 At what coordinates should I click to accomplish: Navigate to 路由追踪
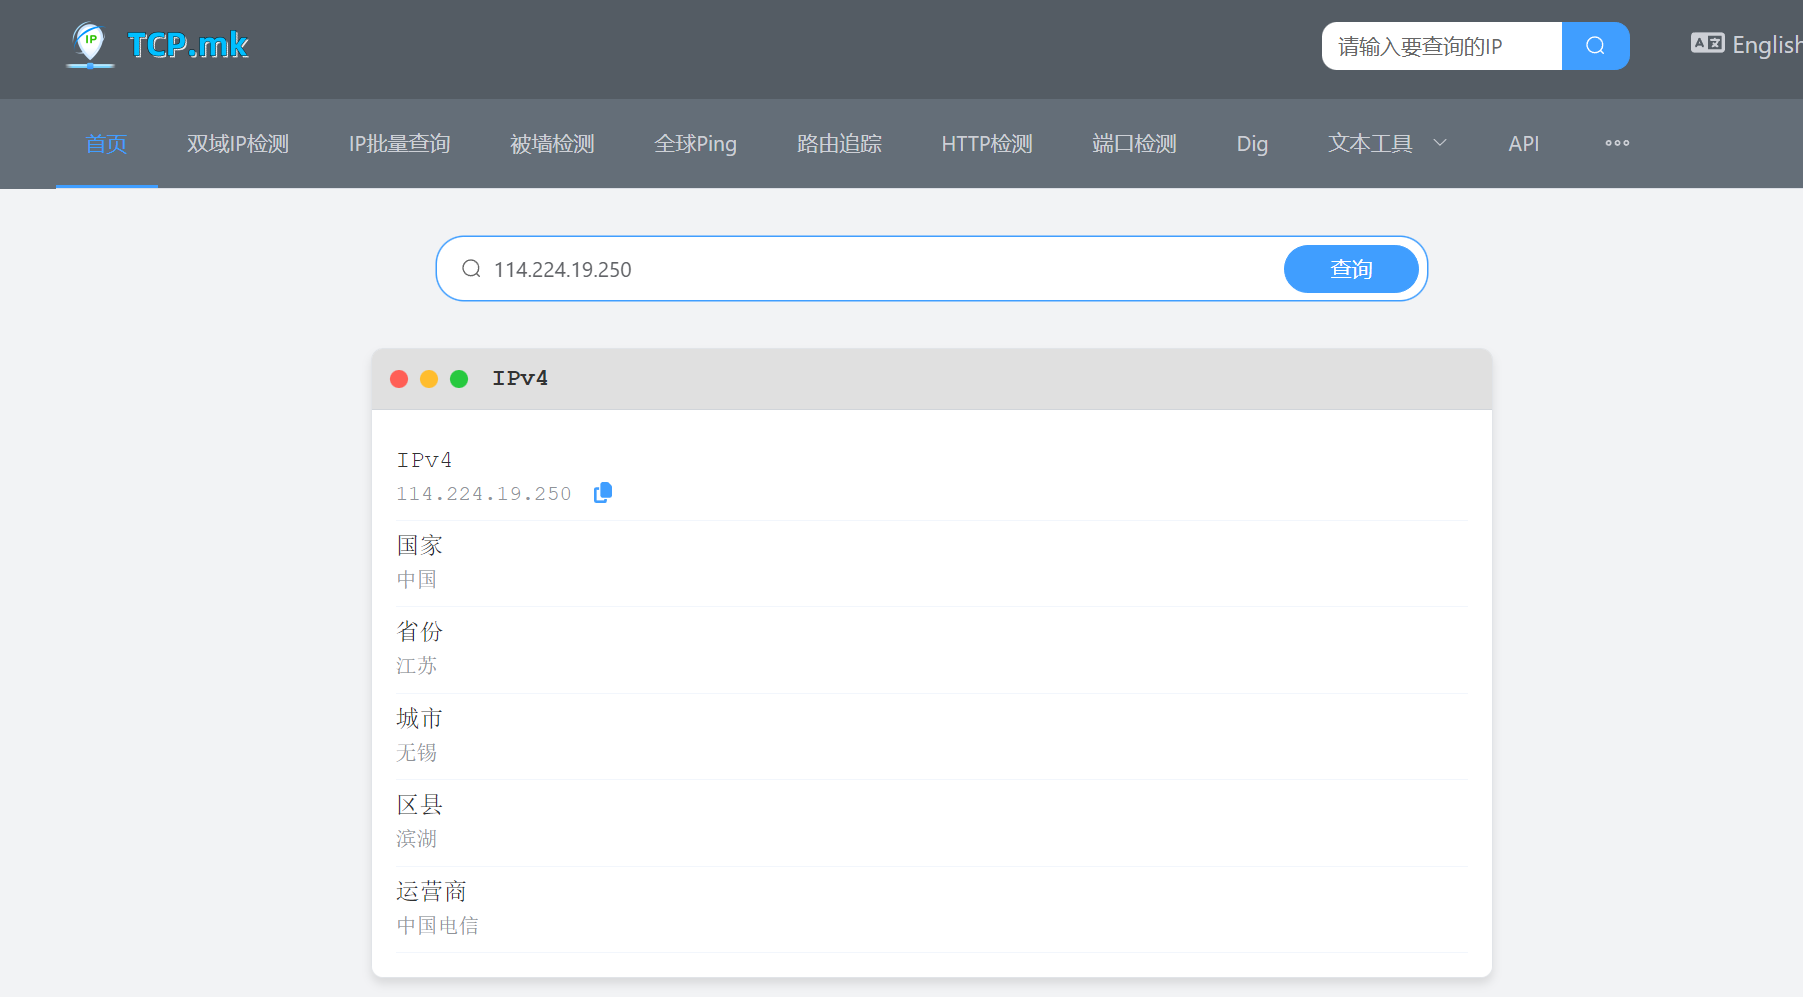[x=839, y=143]
